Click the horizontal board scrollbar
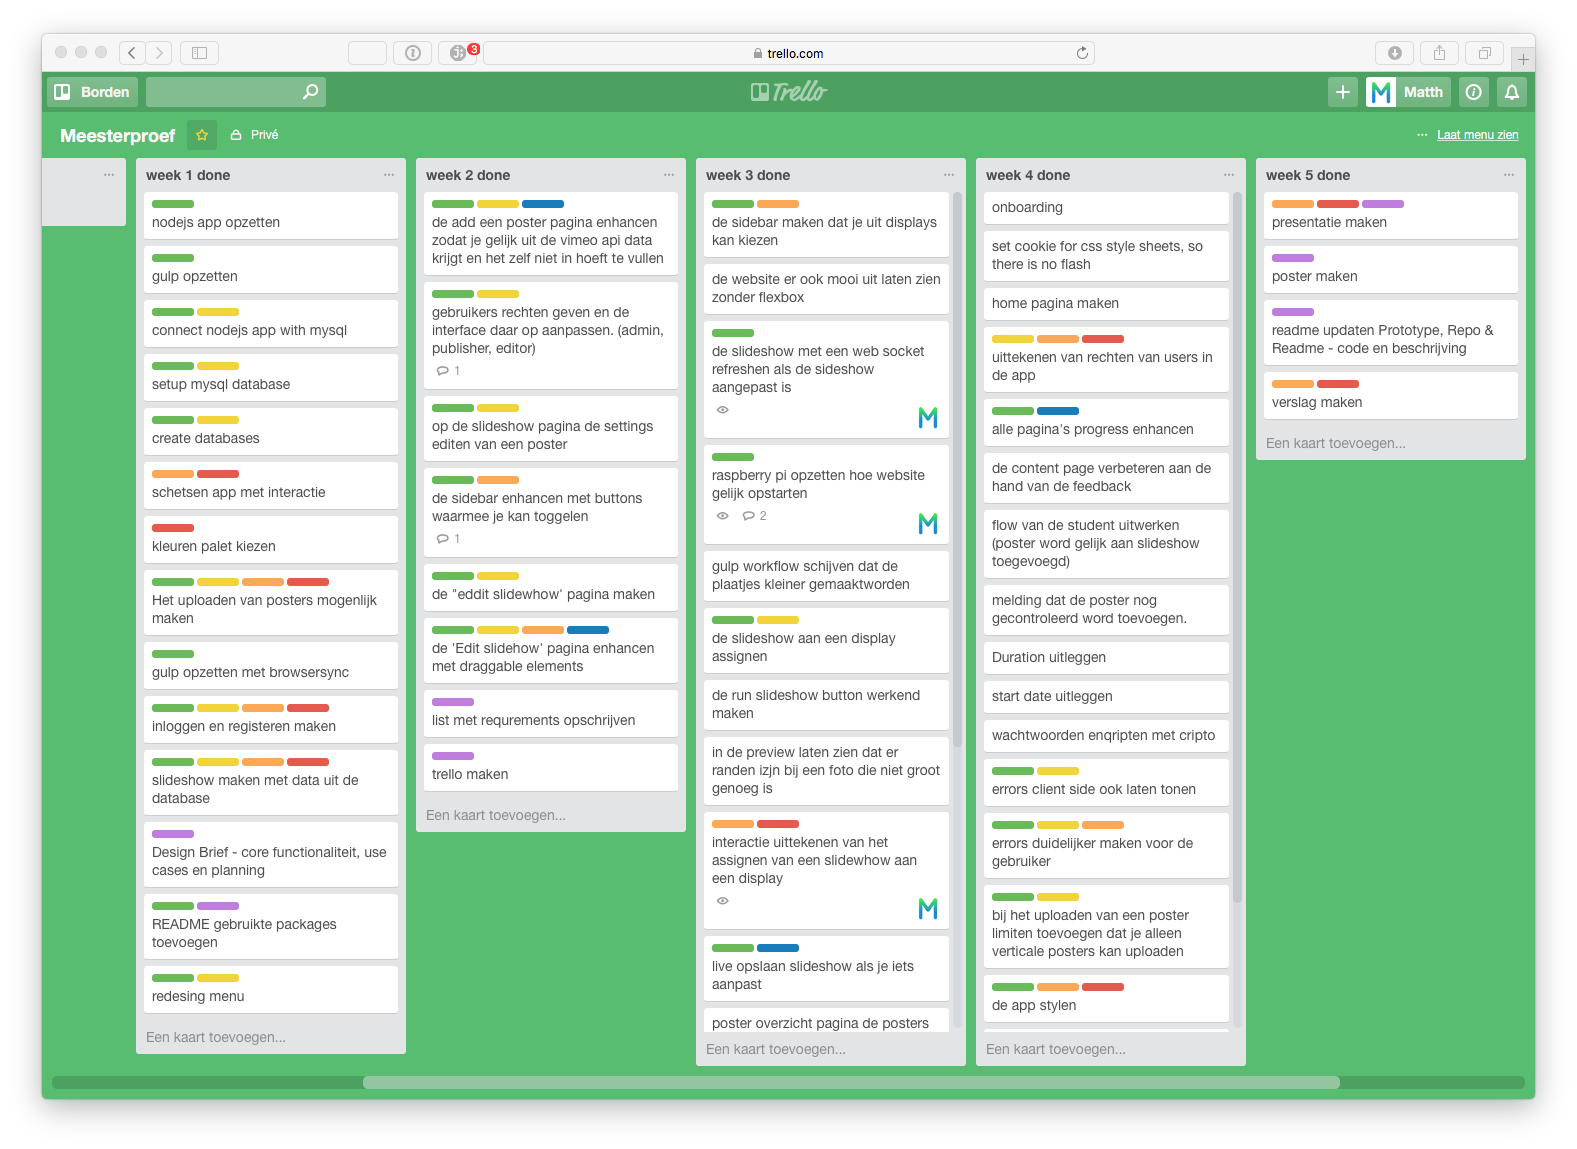Viewport: 1577px width, 1149px height. tap(851, 1082)
